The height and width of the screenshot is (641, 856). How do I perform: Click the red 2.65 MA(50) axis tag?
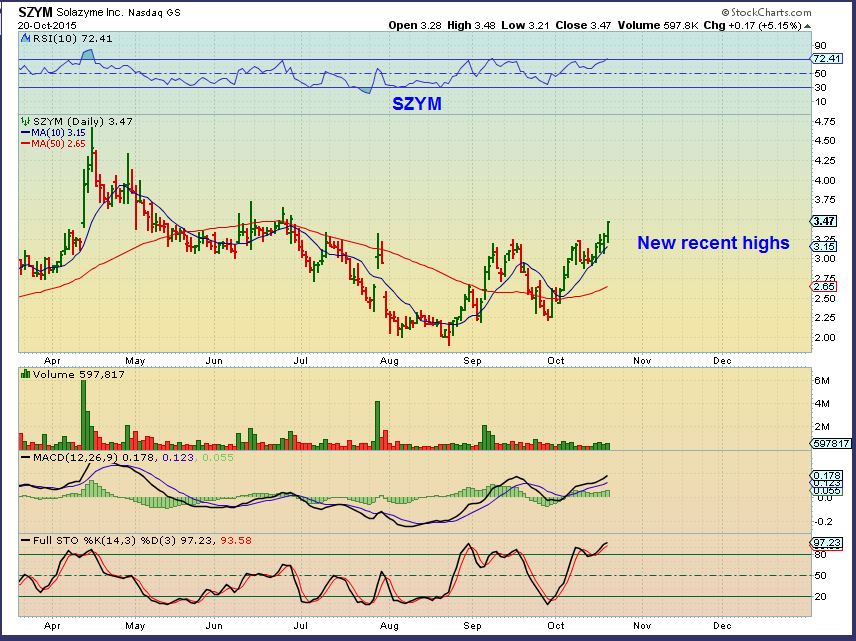tap(825, 285)
